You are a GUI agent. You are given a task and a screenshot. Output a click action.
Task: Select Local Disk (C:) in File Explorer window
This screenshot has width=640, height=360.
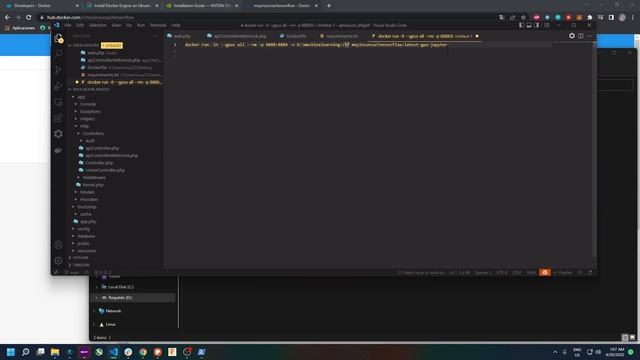121,287
